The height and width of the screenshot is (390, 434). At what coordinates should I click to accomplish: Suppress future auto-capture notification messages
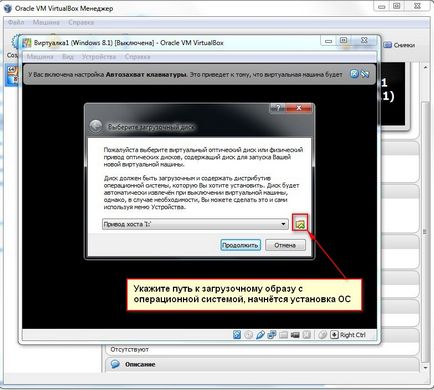coord(365,74)
